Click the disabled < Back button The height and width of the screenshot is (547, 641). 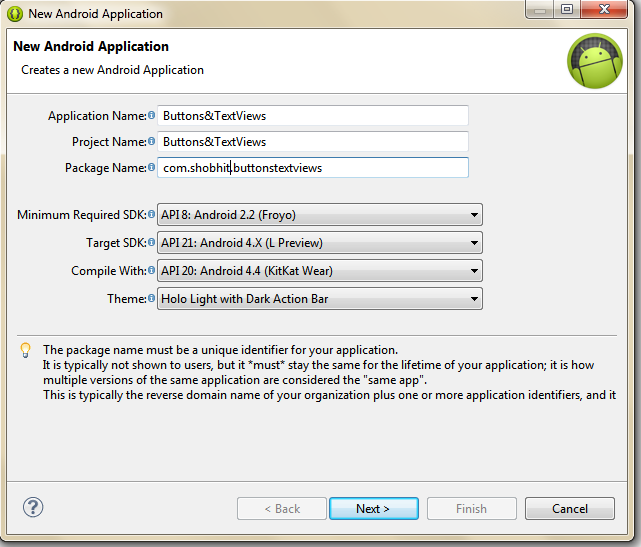click(x=282, y=509)
